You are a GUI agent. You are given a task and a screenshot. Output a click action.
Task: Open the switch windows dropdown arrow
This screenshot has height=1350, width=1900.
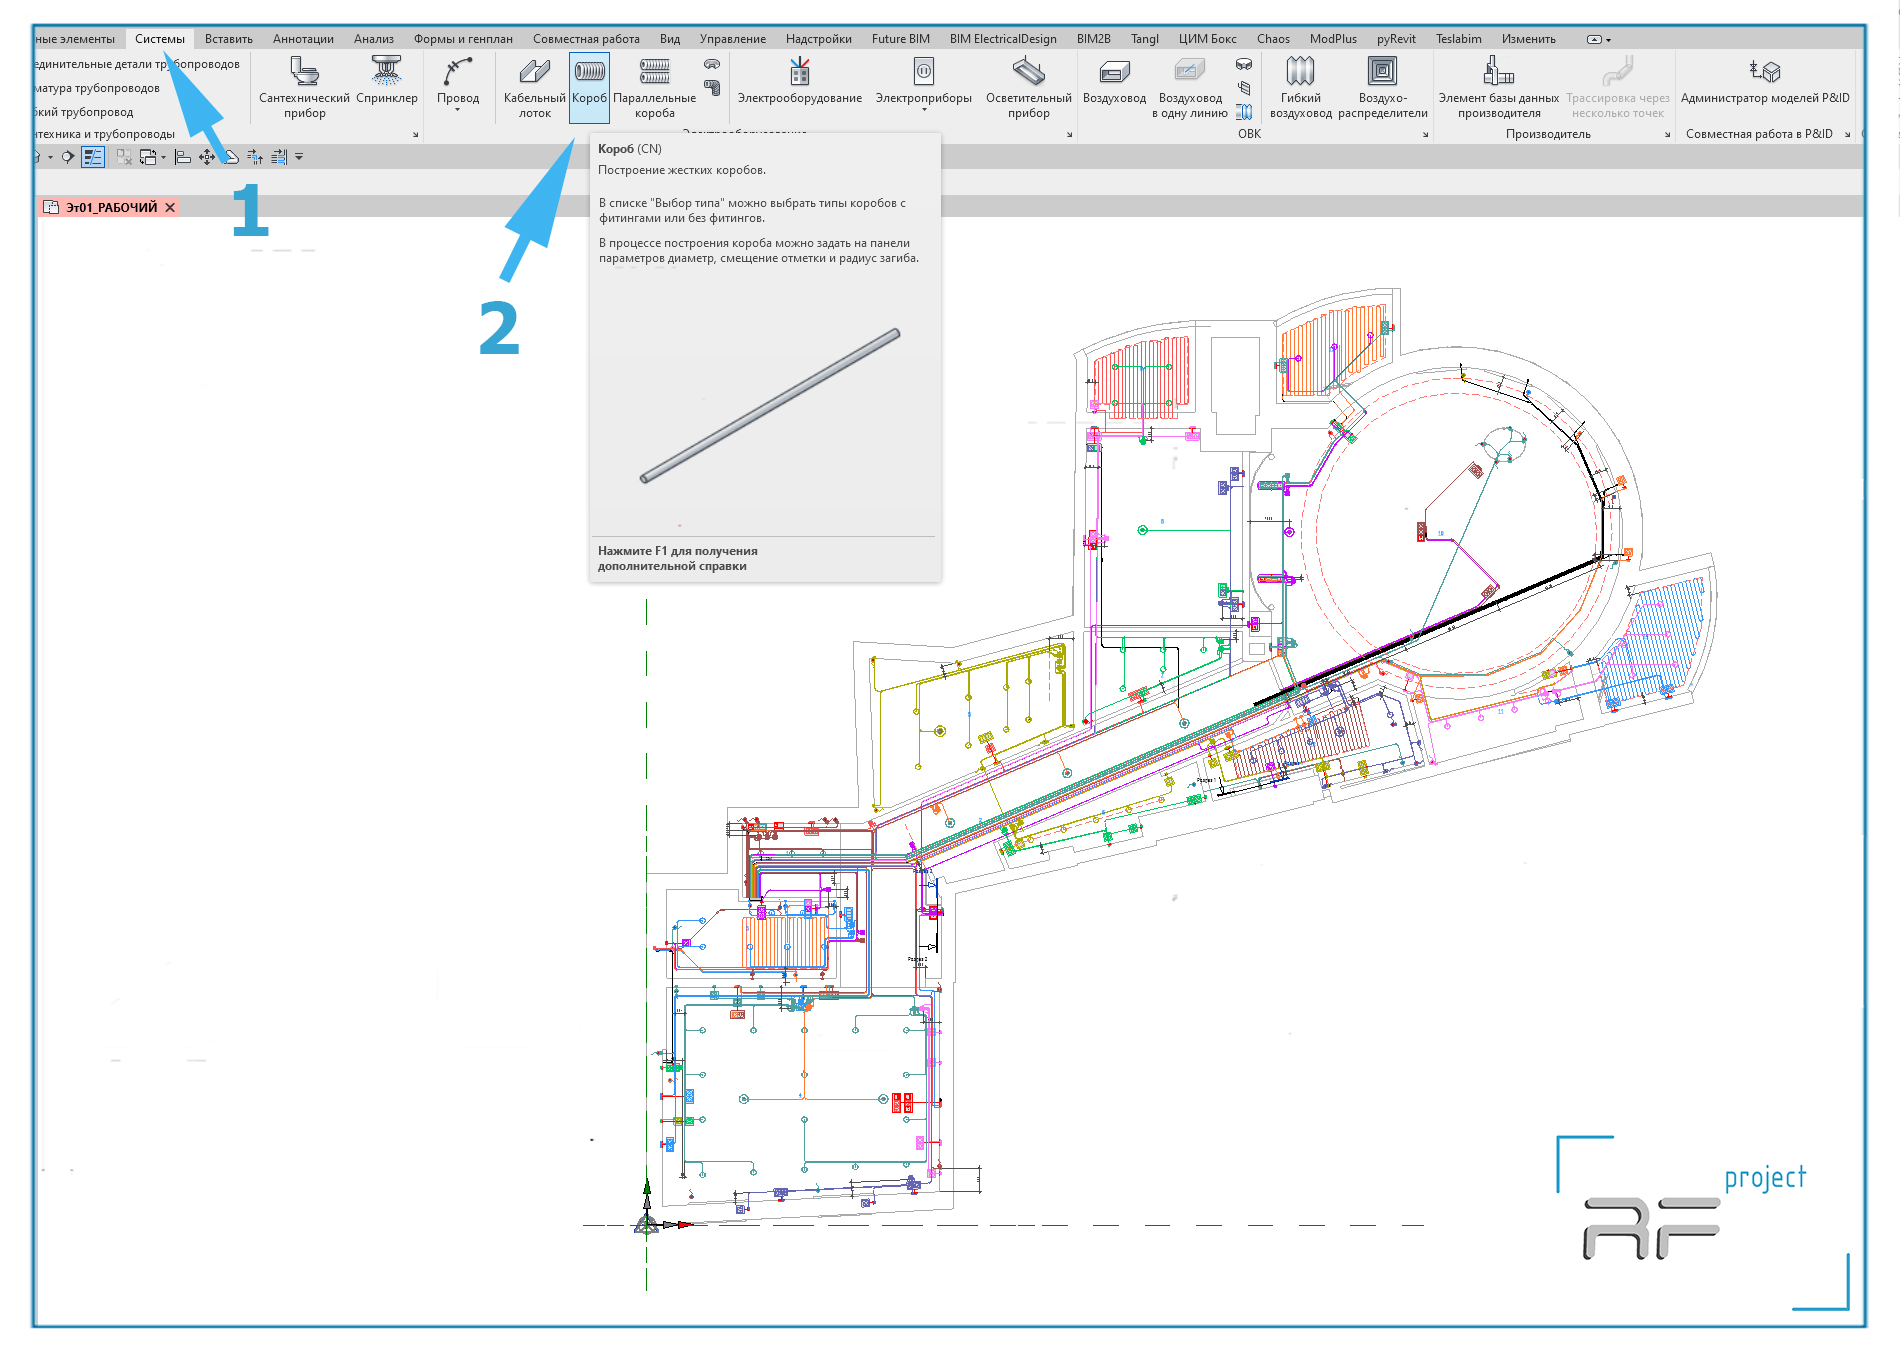[163, 156]
